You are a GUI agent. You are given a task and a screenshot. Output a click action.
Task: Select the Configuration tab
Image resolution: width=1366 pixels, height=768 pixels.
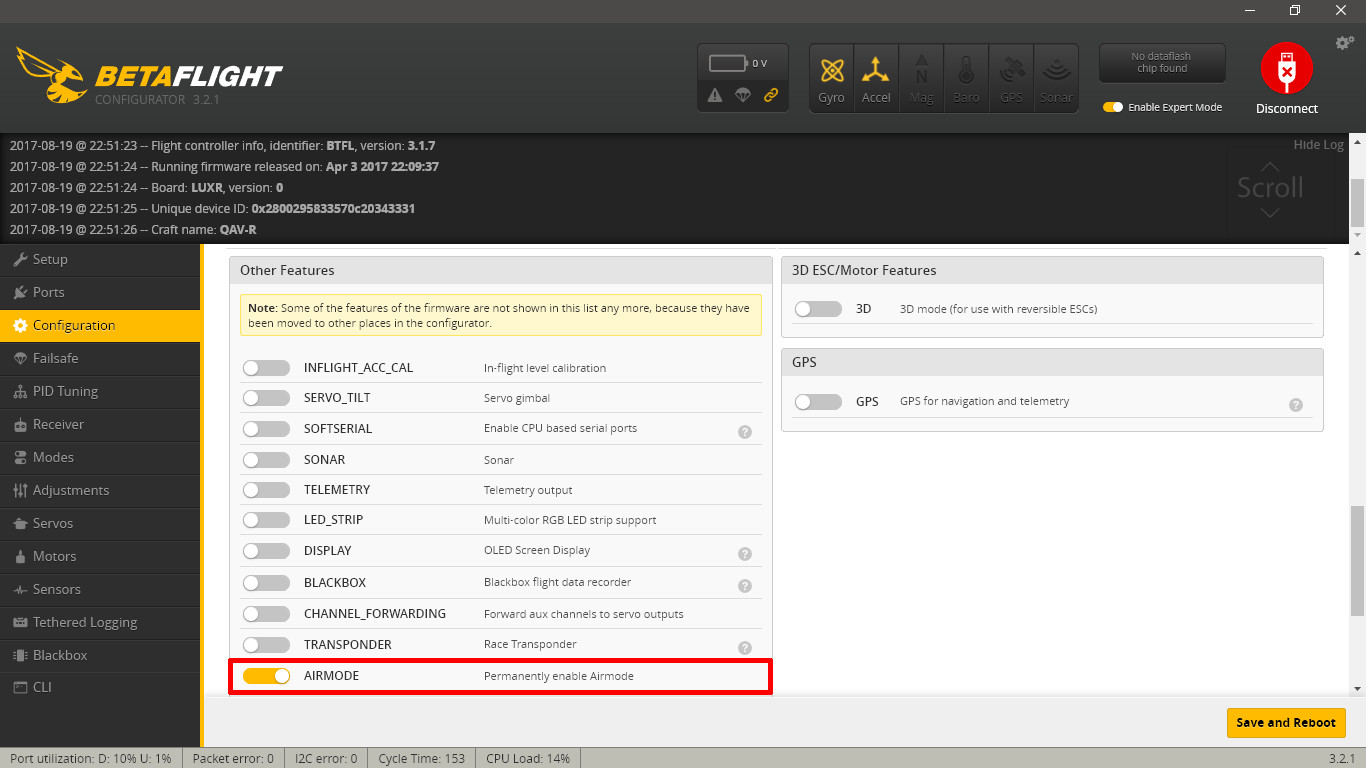tap(100, 325)
